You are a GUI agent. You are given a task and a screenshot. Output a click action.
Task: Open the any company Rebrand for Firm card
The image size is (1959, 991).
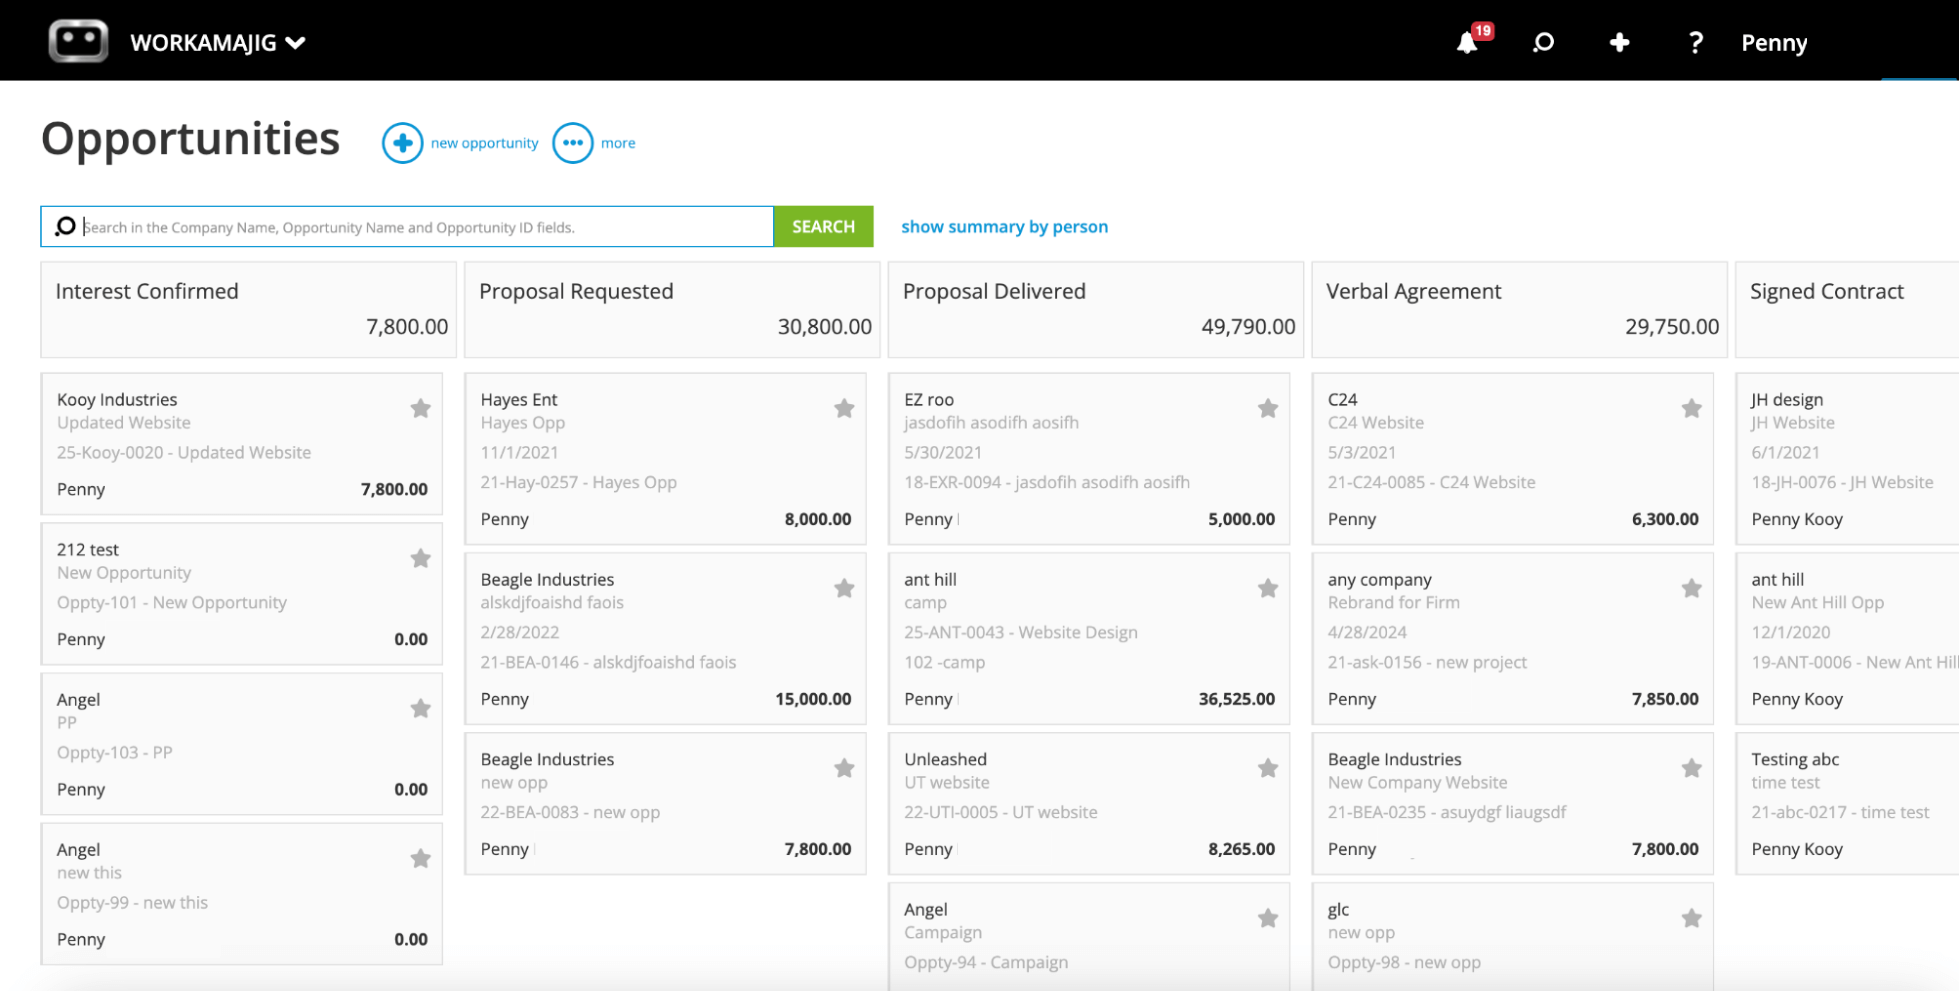pyautogui.click(x=1513, y=639)
